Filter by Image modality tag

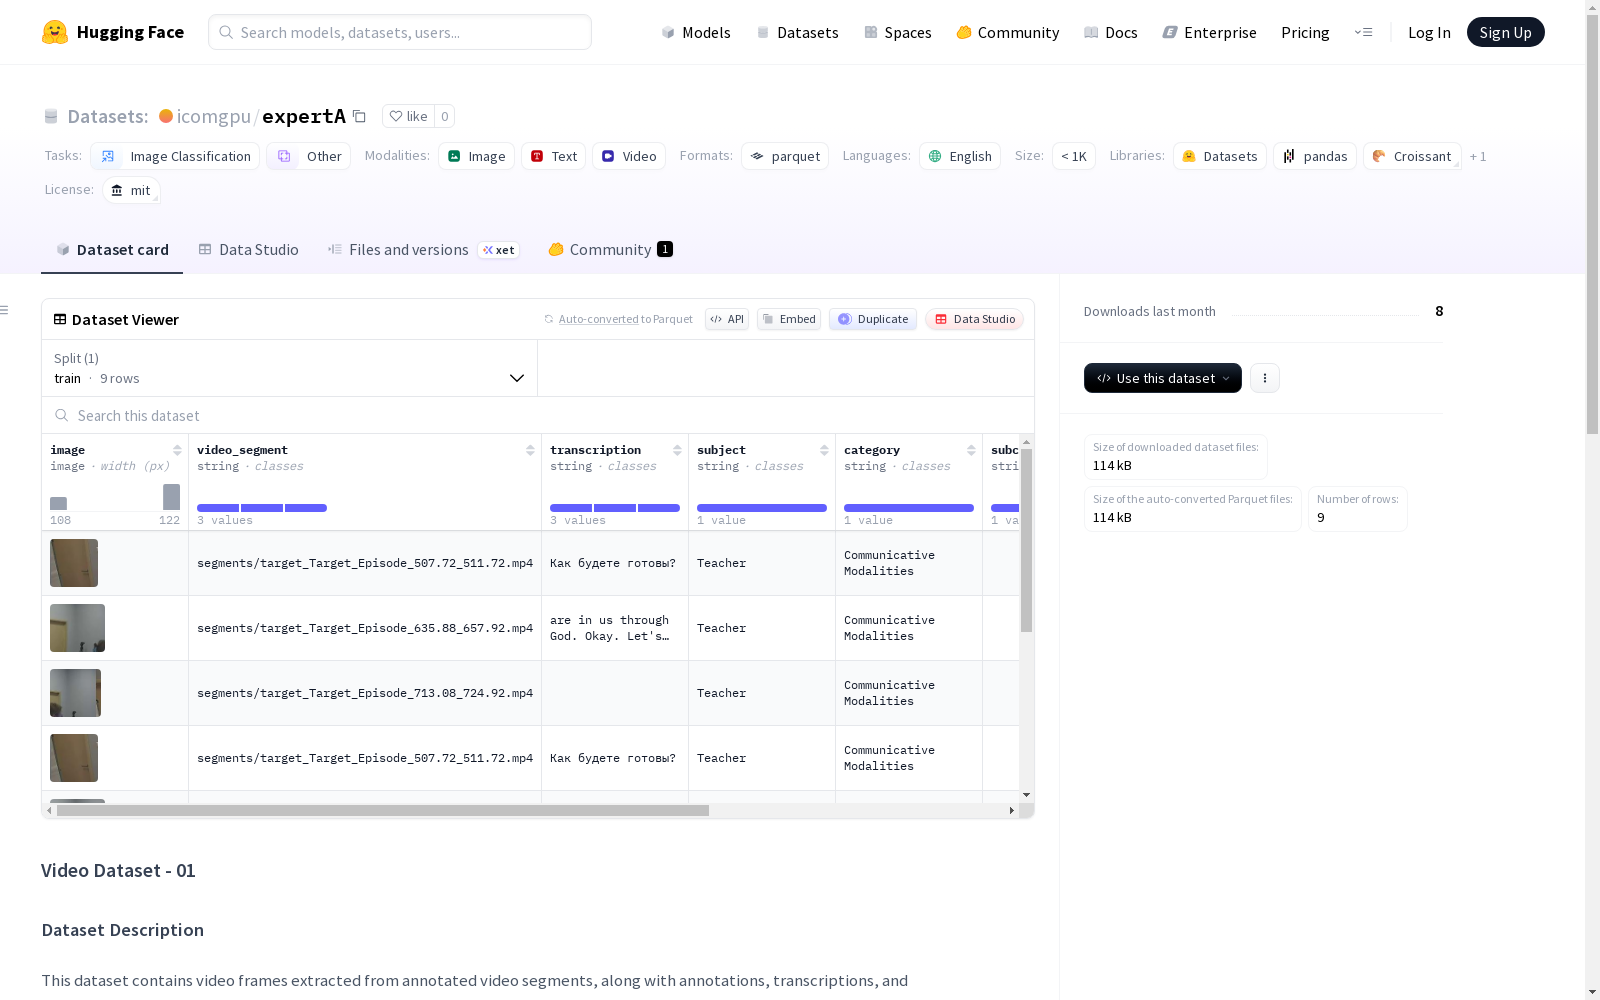click(x=476, y=156)
